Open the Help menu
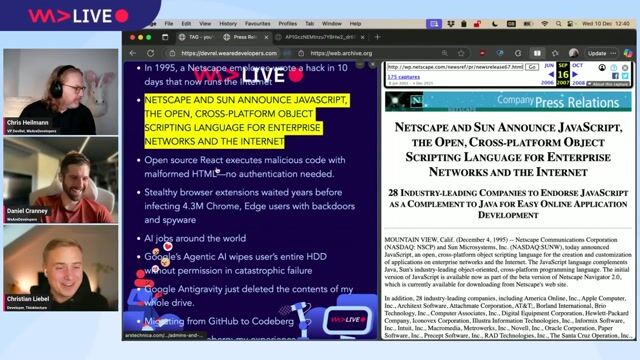Viewport: 640px width, 360px height. [x=355, y=24]
